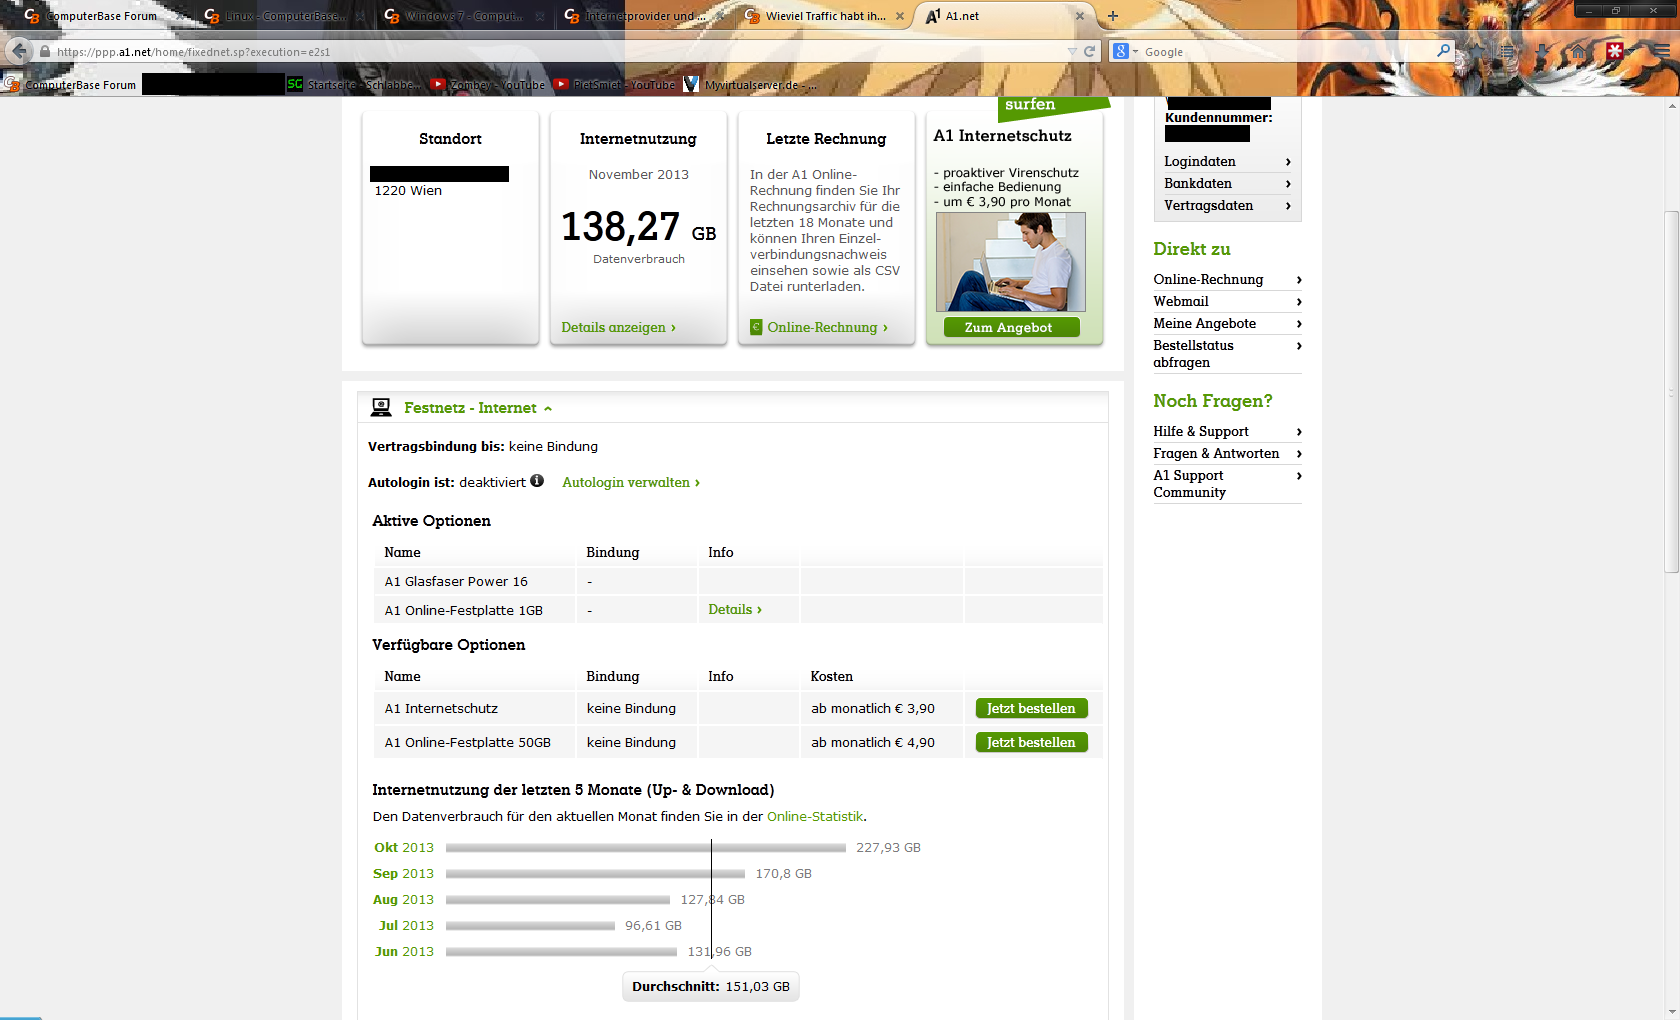
Task: Click the Festnetz computer icon
Action: coord(381,407)
